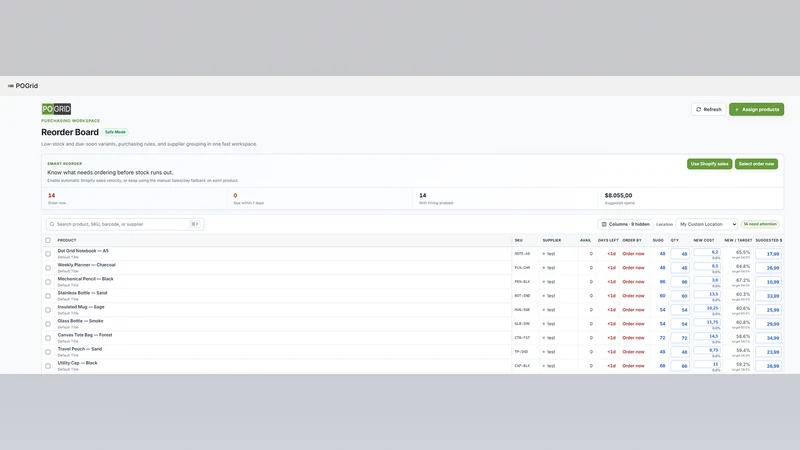Edit new cost 6,2 for Dot Grid Notebook
Viewport: 800px width, 450px height.
707,252
